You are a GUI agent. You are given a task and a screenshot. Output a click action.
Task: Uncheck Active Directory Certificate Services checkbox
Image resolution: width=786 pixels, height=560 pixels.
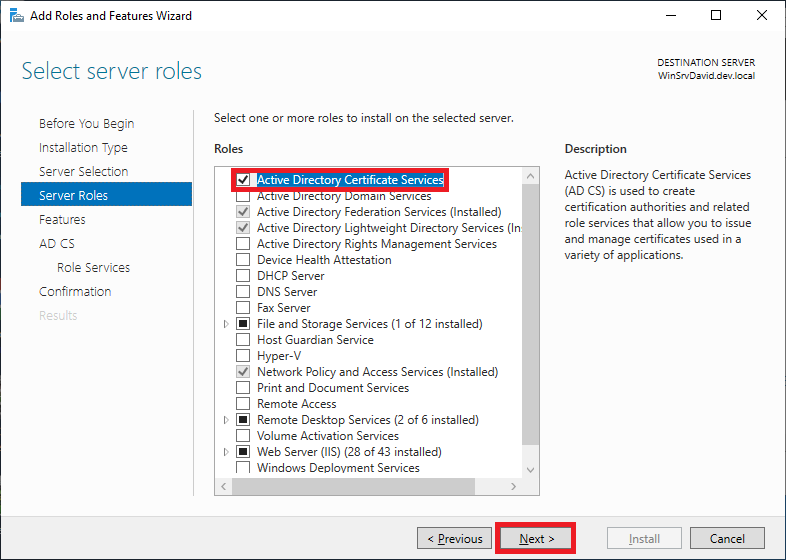(243, 180)
